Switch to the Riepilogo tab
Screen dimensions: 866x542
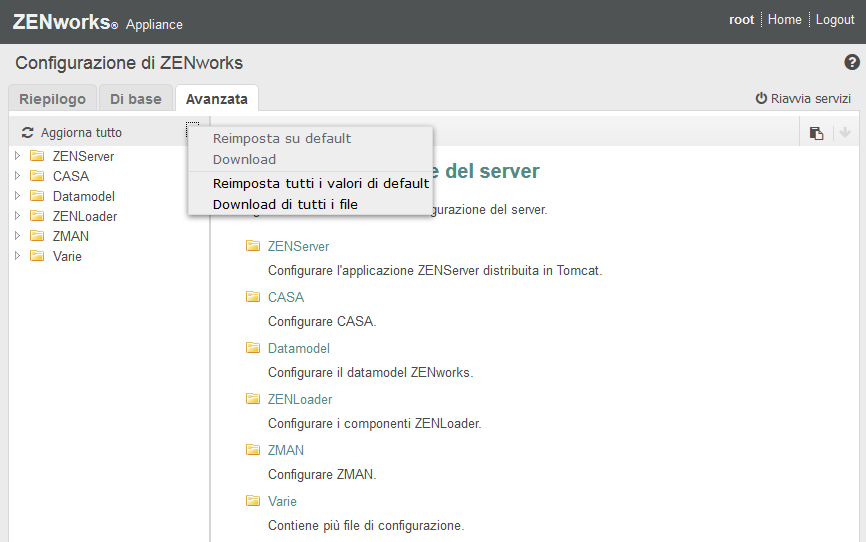[52, 99]
